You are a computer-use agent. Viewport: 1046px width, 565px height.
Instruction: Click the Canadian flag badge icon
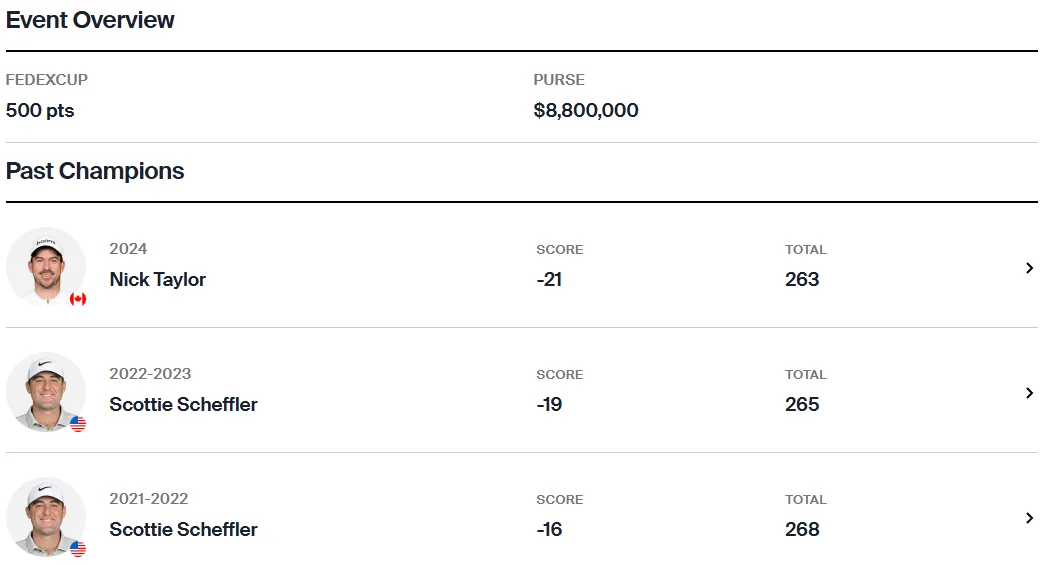click(78, 299)
